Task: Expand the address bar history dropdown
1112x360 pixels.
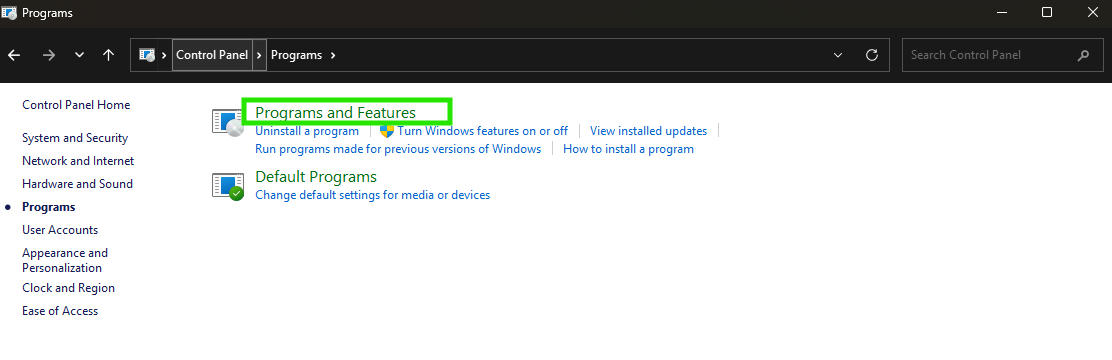Action: pyautogui.click(x=838, y=55)
